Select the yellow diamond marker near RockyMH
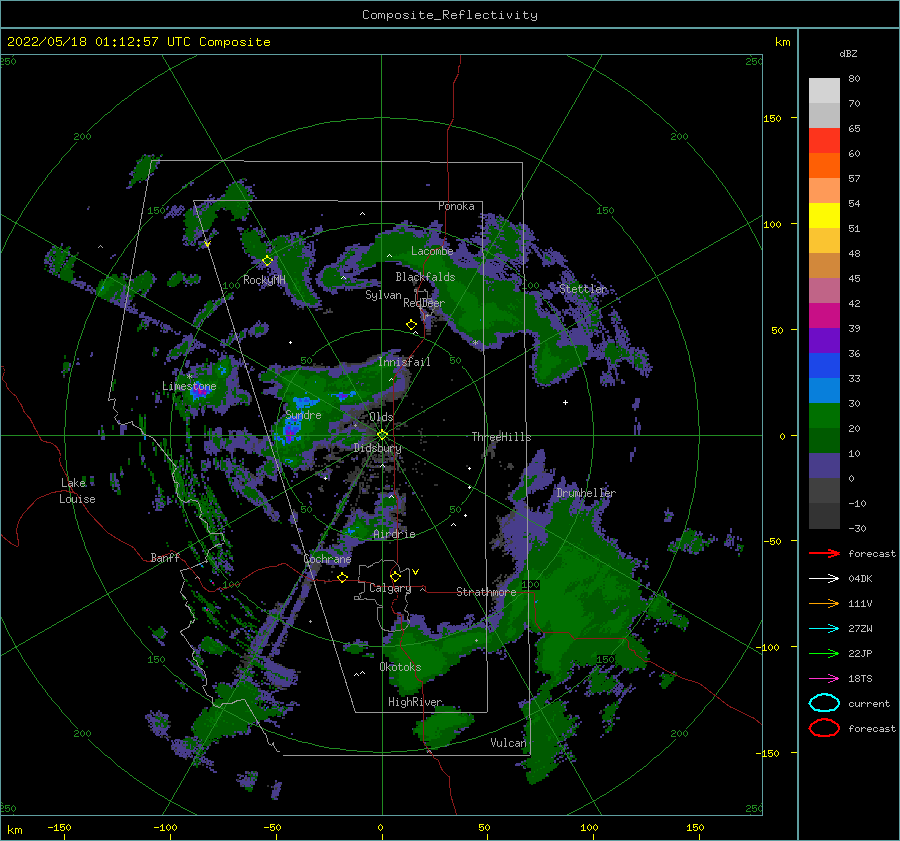 pyautogui.click(x=267, y=261)
